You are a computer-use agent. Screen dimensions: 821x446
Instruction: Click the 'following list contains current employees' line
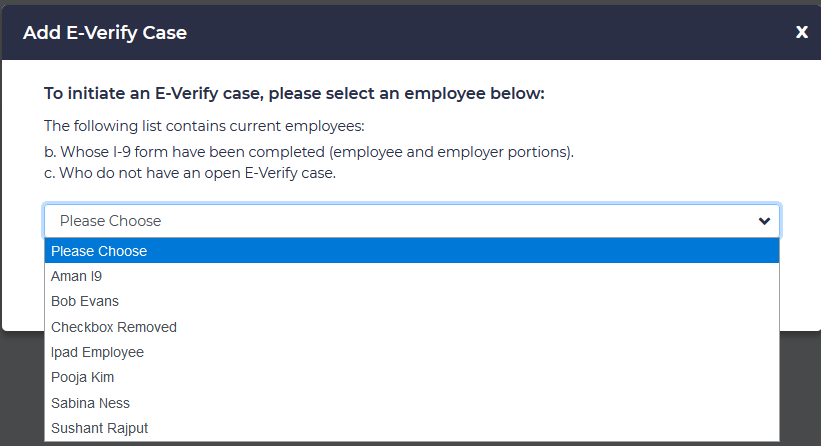pos(204,126)
